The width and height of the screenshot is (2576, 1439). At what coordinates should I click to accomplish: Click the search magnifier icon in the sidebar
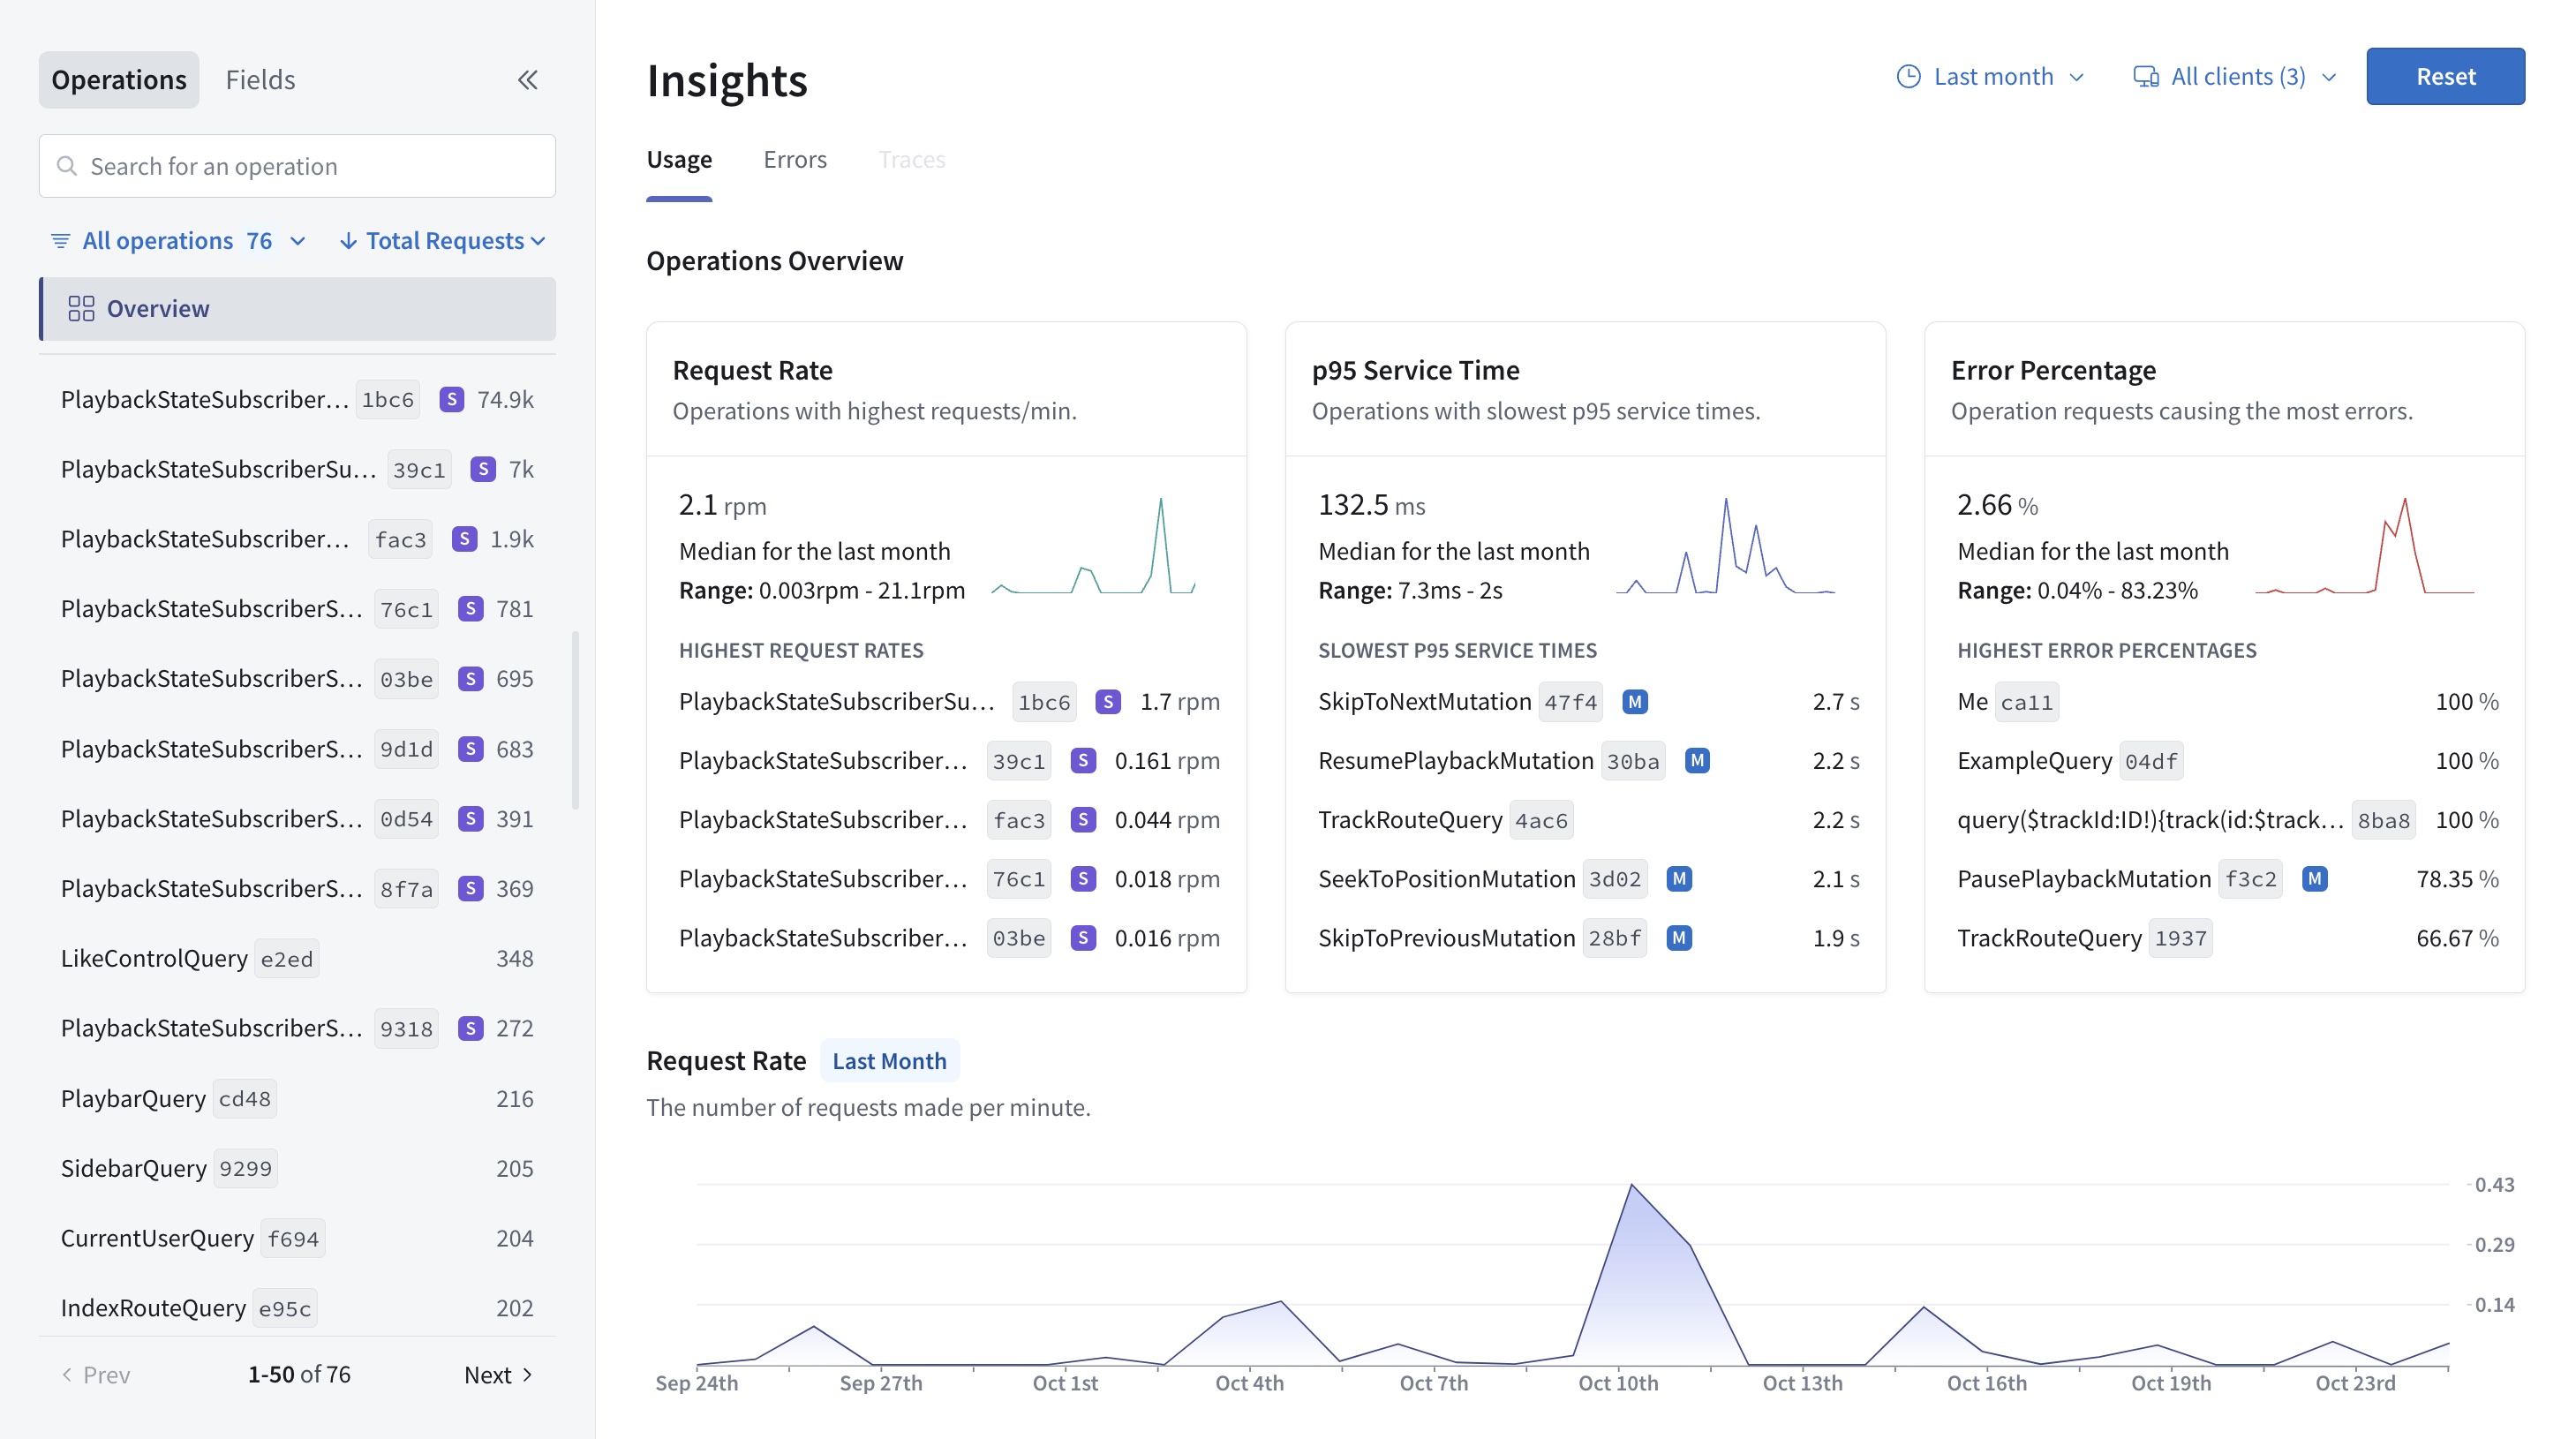pos(67,165)
